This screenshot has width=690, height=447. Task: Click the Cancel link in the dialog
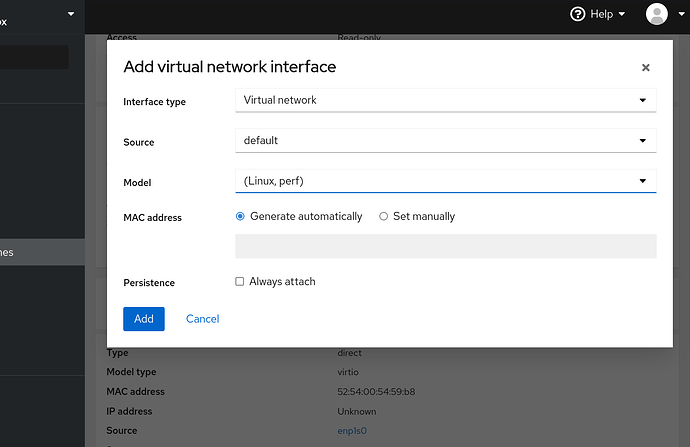click(x=202, y=319)
